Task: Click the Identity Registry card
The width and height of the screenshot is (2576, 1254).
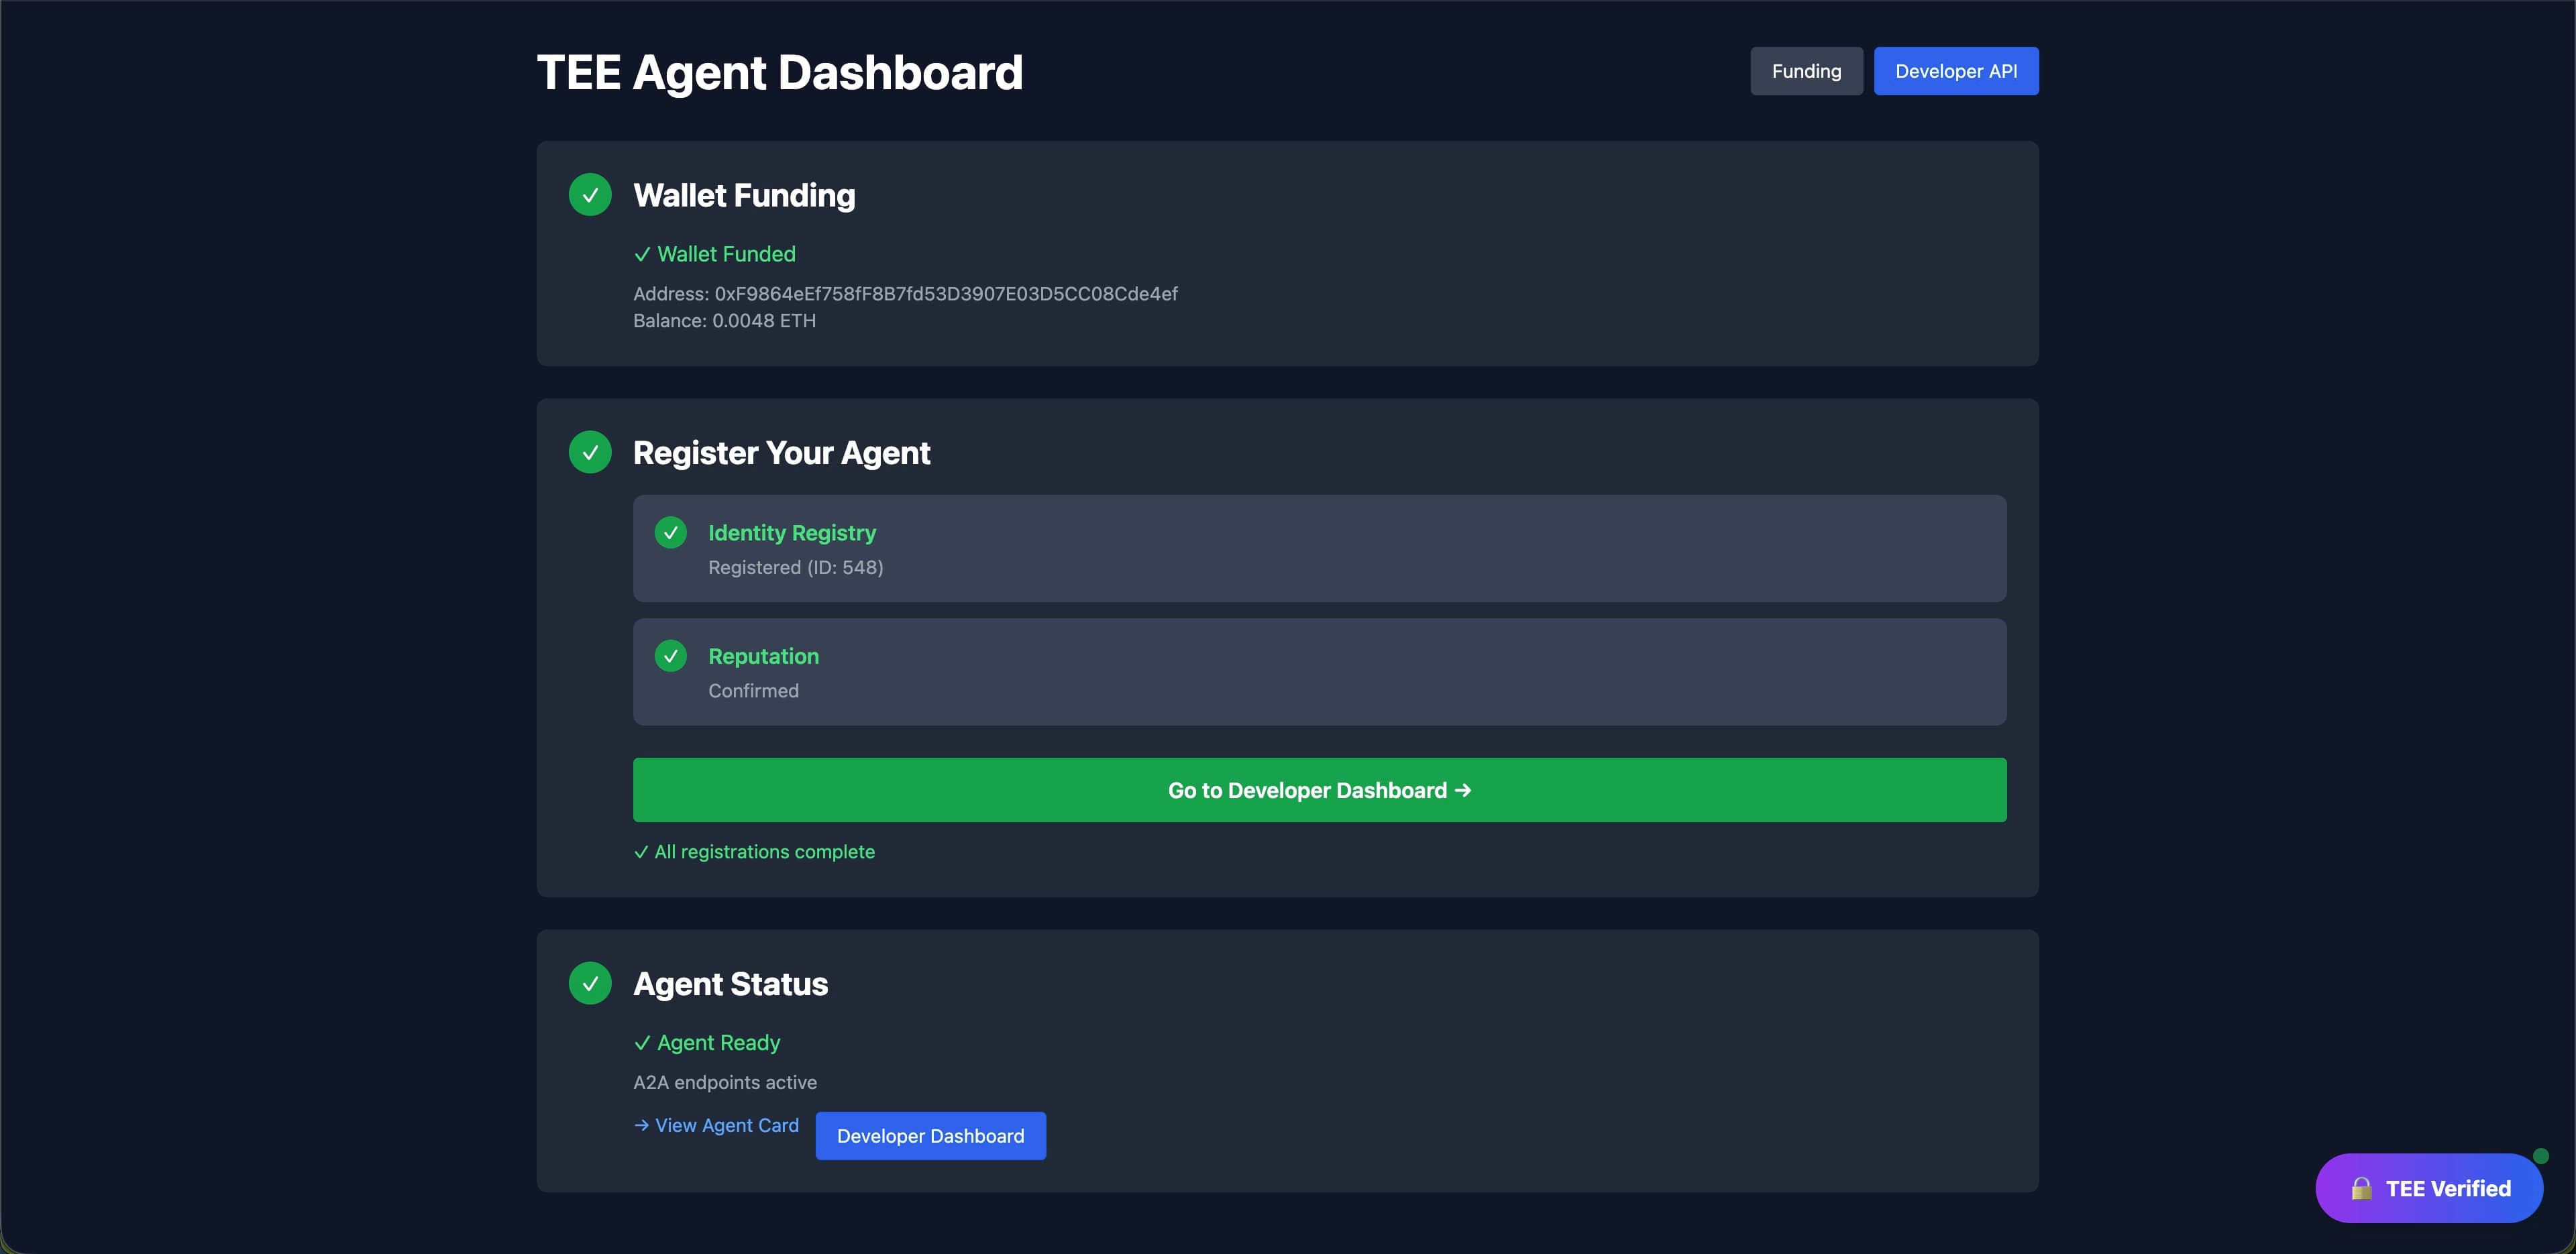Action: tap(1319, 548)
